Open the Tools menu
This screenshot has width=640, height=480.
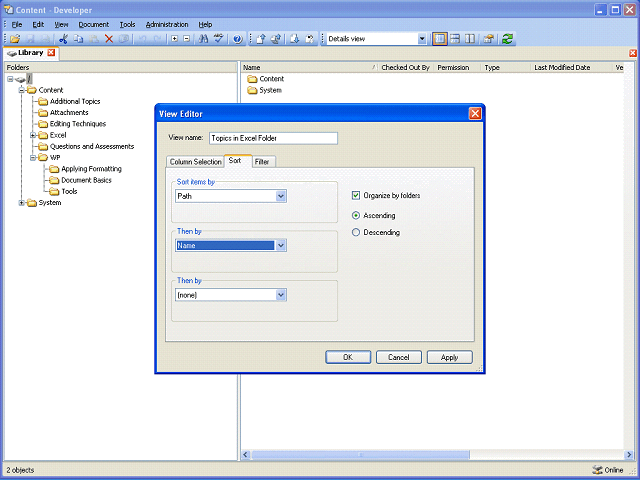127,24
